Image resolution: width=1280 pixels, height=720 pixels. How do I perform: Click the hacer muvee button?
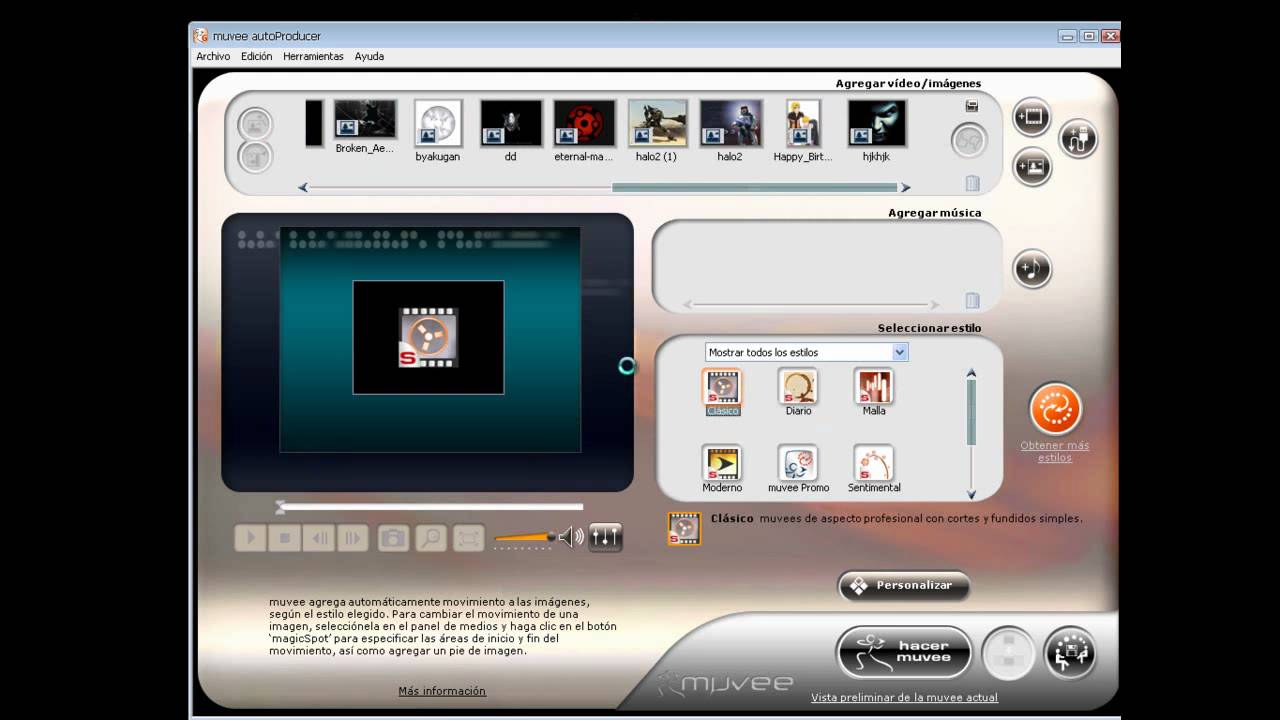coord(904,652)
